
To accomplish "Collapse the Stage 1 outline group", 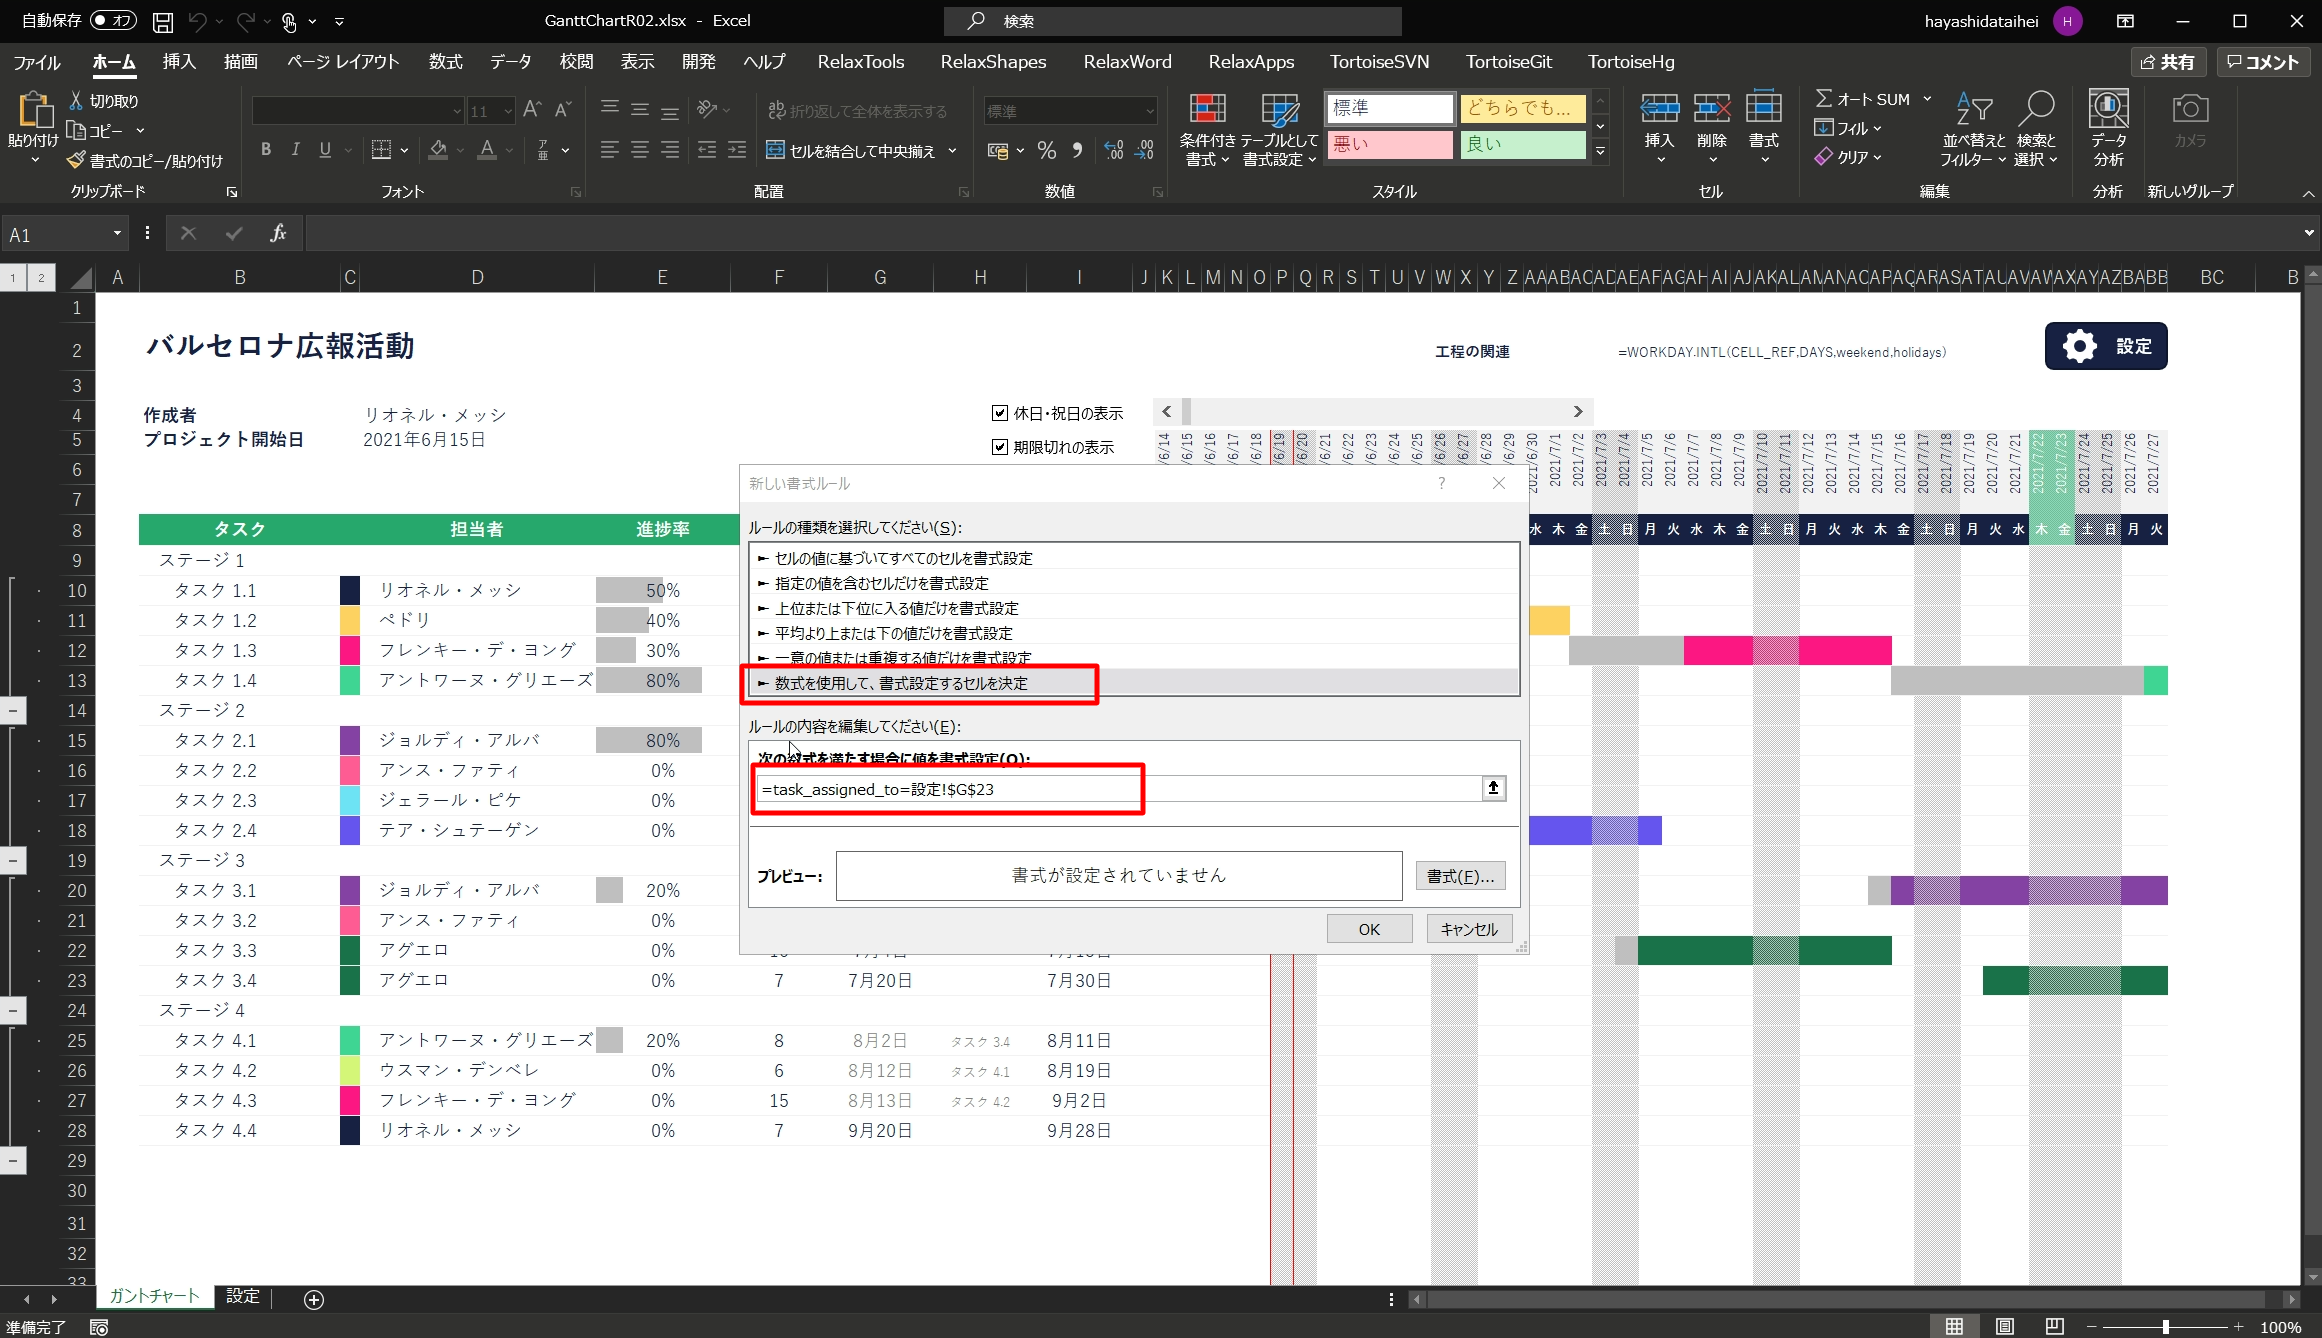I will pos(13,711).
